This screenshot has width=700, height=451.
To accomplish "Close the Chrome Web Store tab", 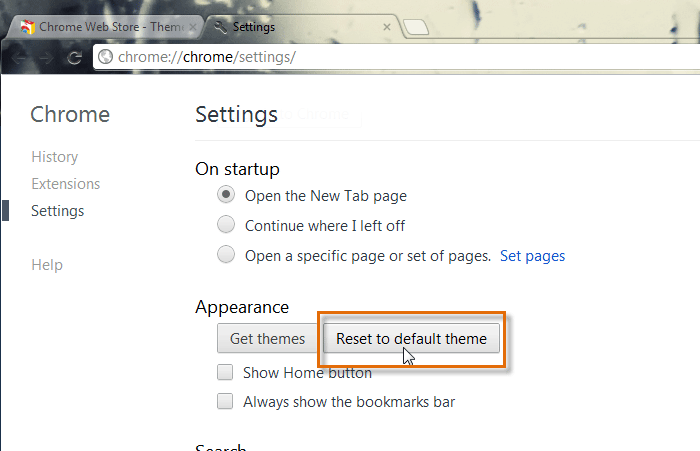I will pyautogui.click(x=192, y=27).
